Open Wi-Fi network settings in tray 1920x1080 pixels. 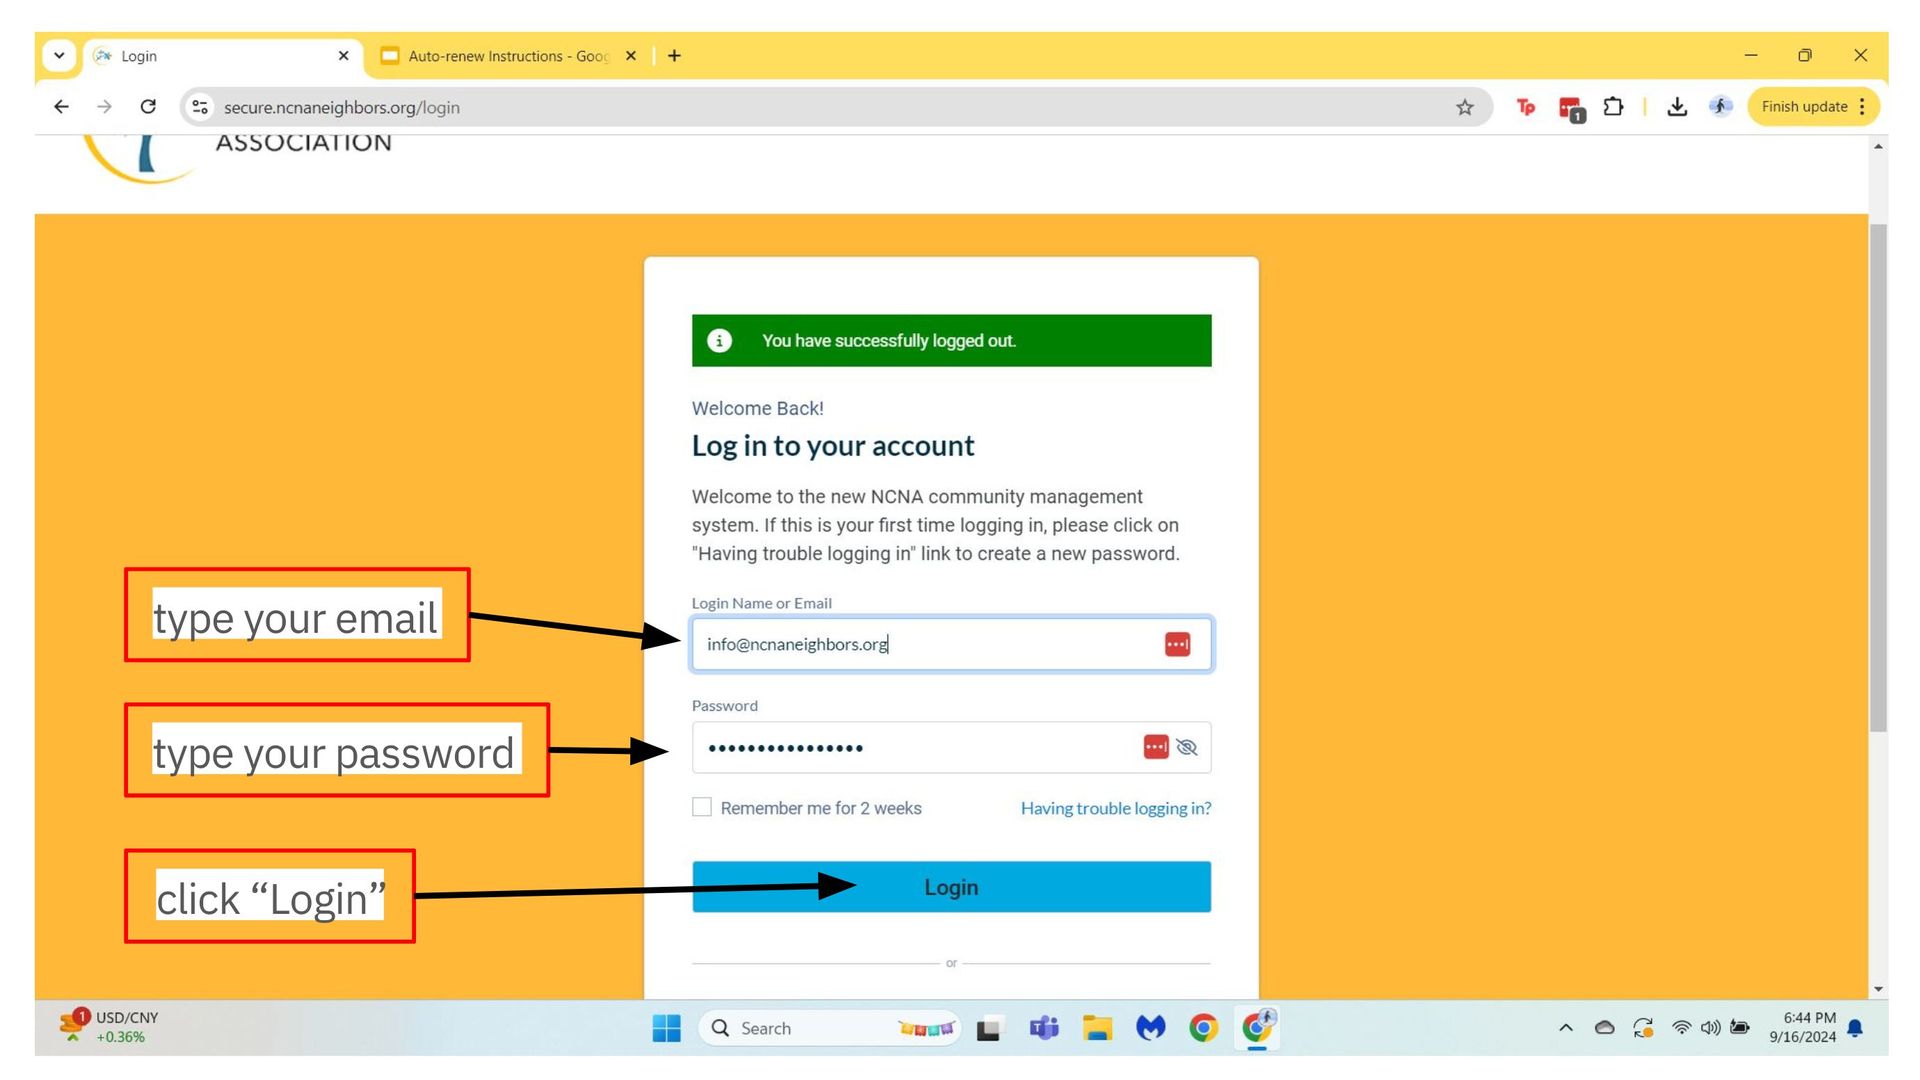pyautogui.click(x=1682, y=1028)
